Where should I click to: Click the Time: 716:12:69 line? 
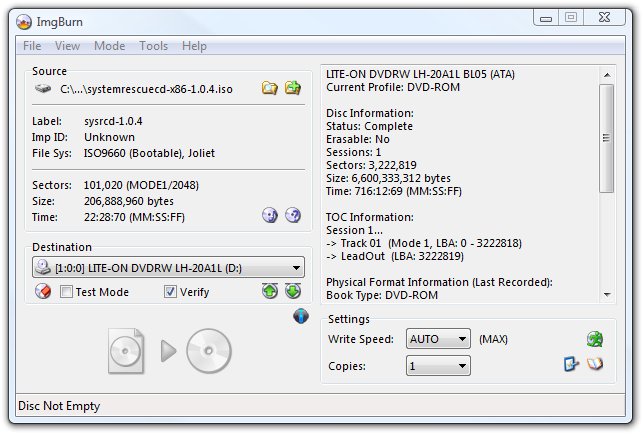(x=394, y=192)
